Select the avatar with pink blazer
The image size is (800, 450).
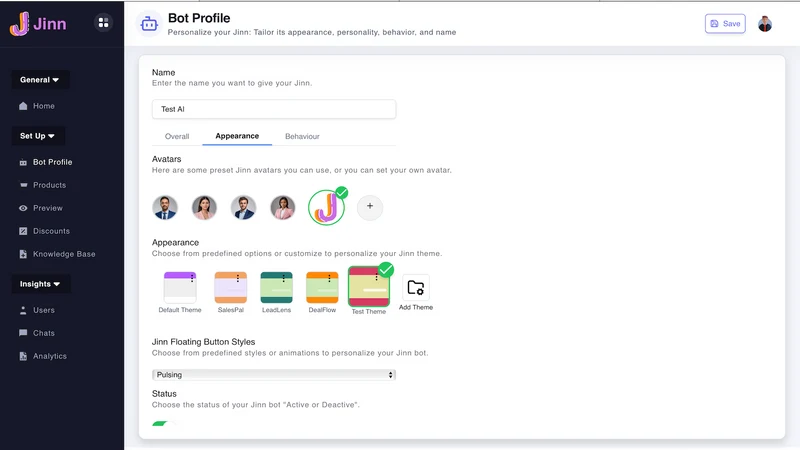283,208
